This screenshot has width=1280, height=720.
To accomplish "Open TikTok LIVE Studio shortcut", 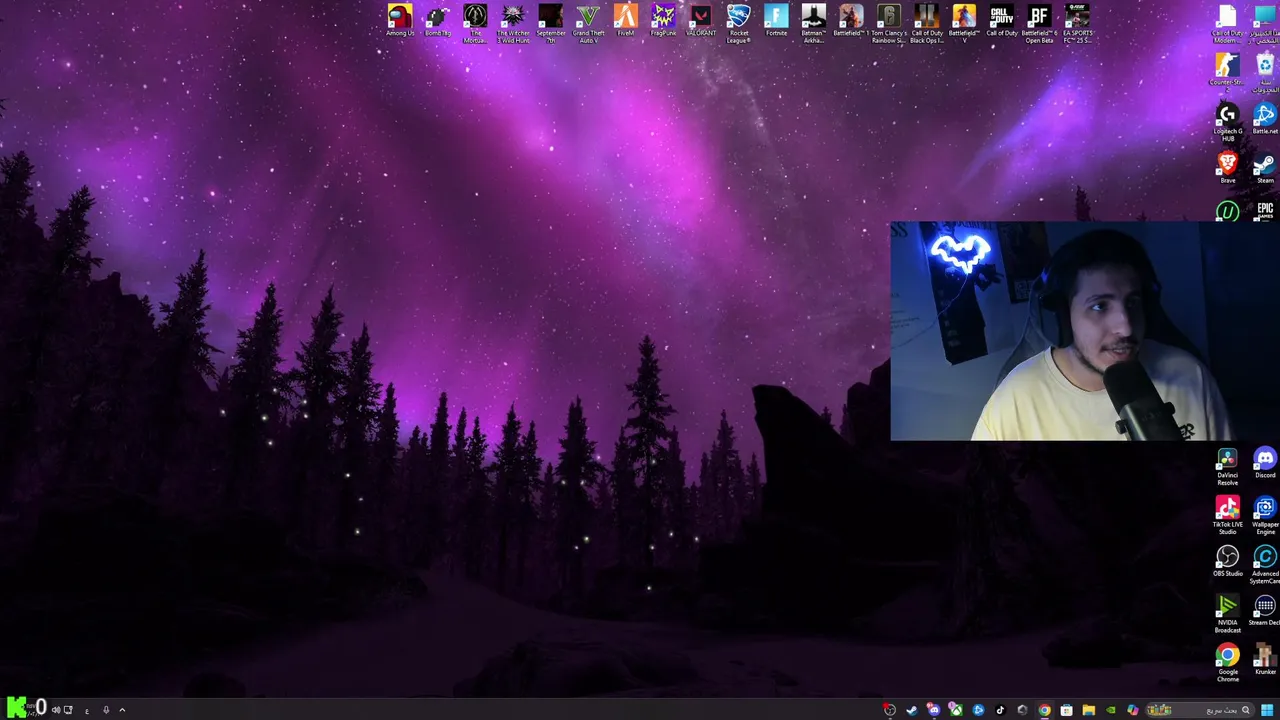I will pos(1227,516).
